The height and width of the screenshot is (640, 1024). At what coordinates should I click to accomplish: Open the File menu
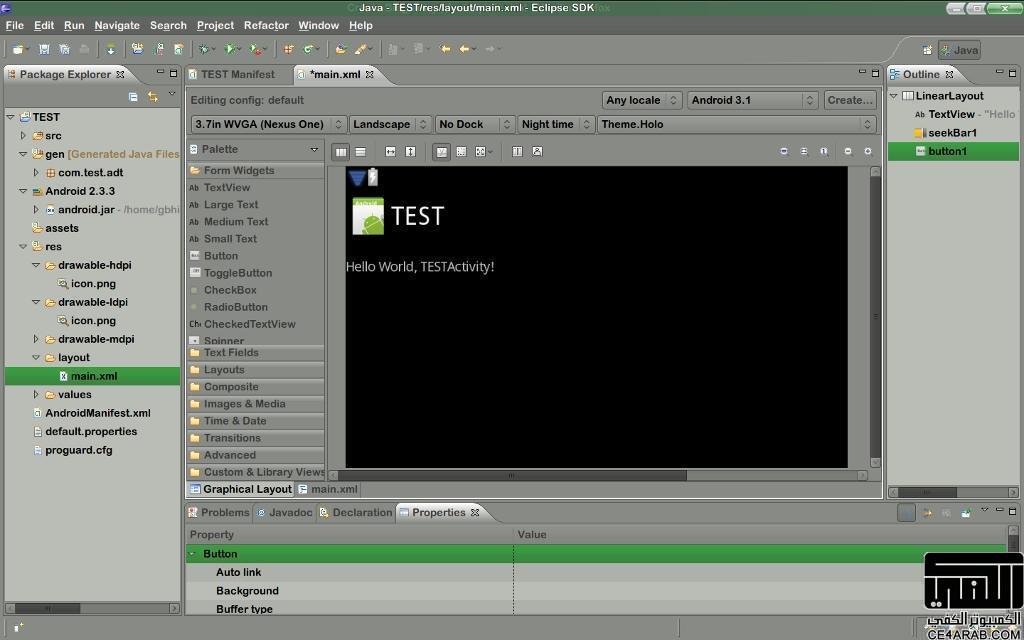pyautogui.click(x=14, y=25)
